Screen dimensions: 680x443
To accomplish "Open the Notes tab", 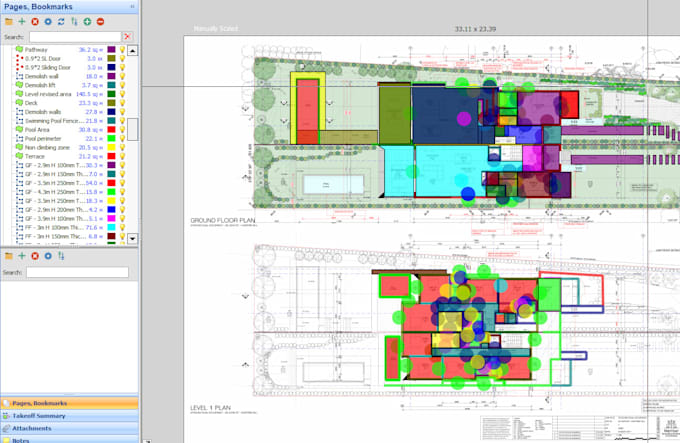I will click(x=69, y=440).
